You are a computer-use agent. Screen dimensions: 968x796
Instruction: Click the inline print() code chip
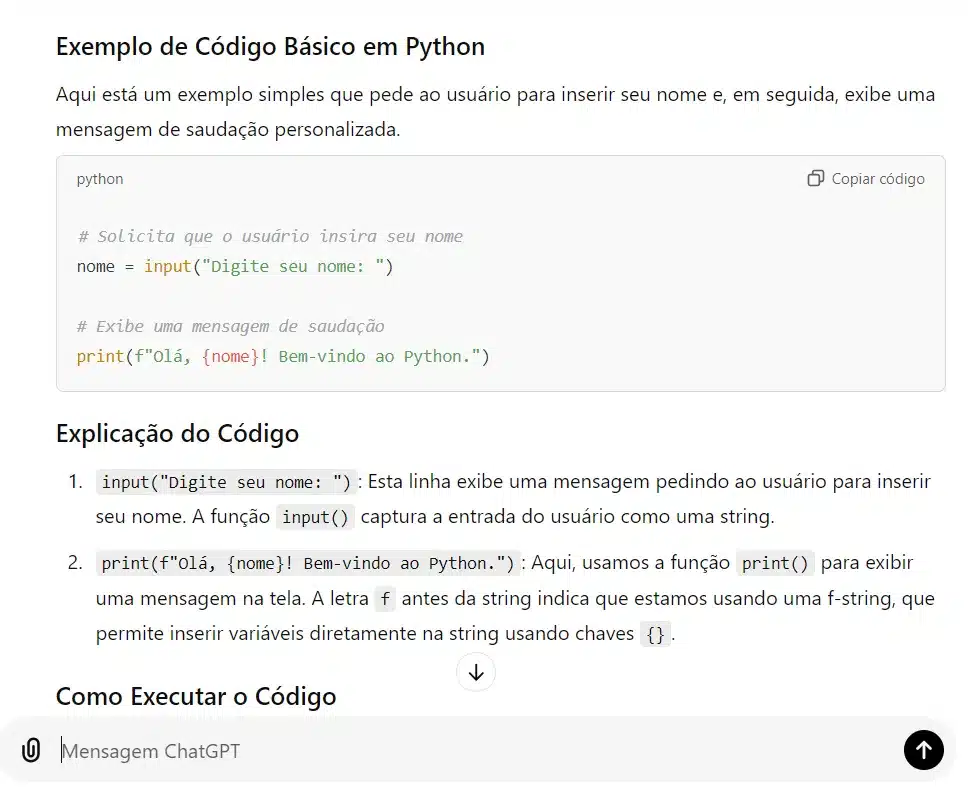pyautogui.click(x=776, y=563)
